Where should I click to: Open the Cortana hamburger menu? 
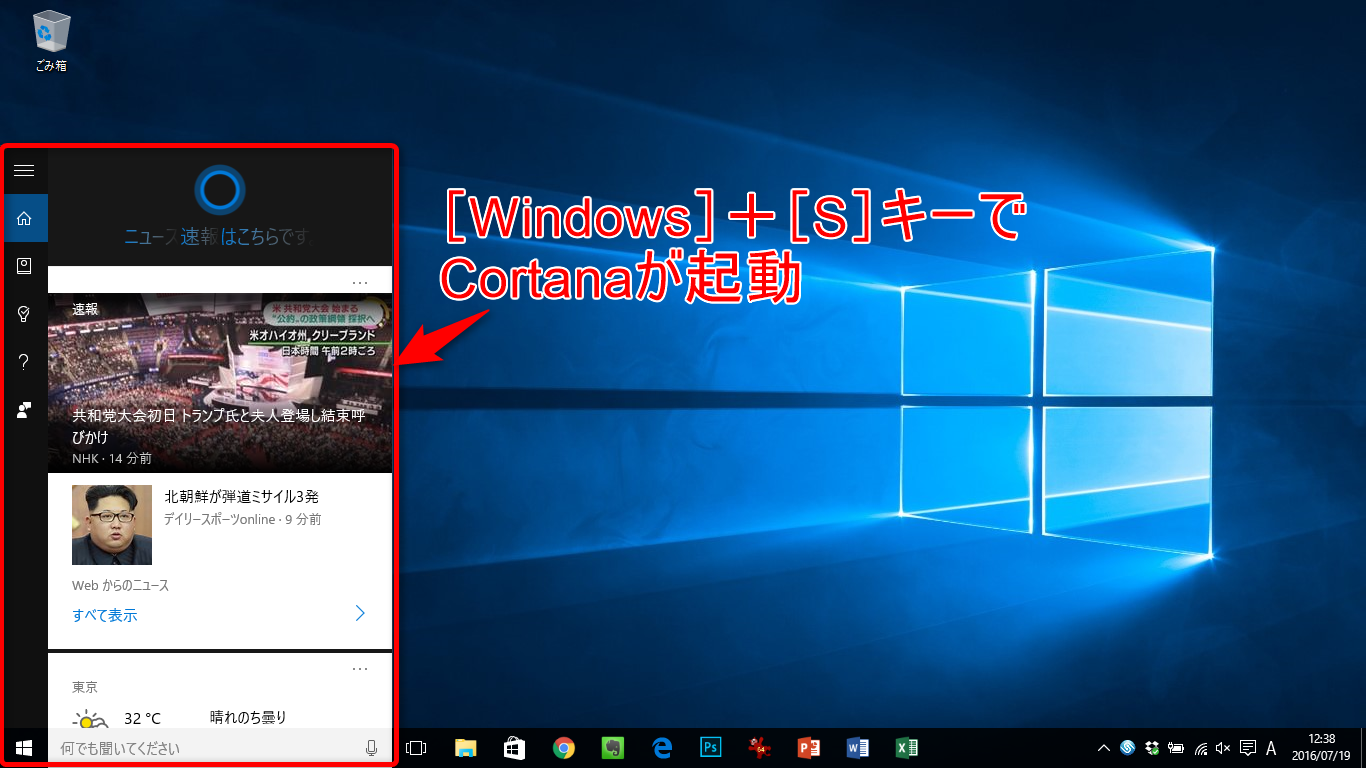tap(24, 171)
